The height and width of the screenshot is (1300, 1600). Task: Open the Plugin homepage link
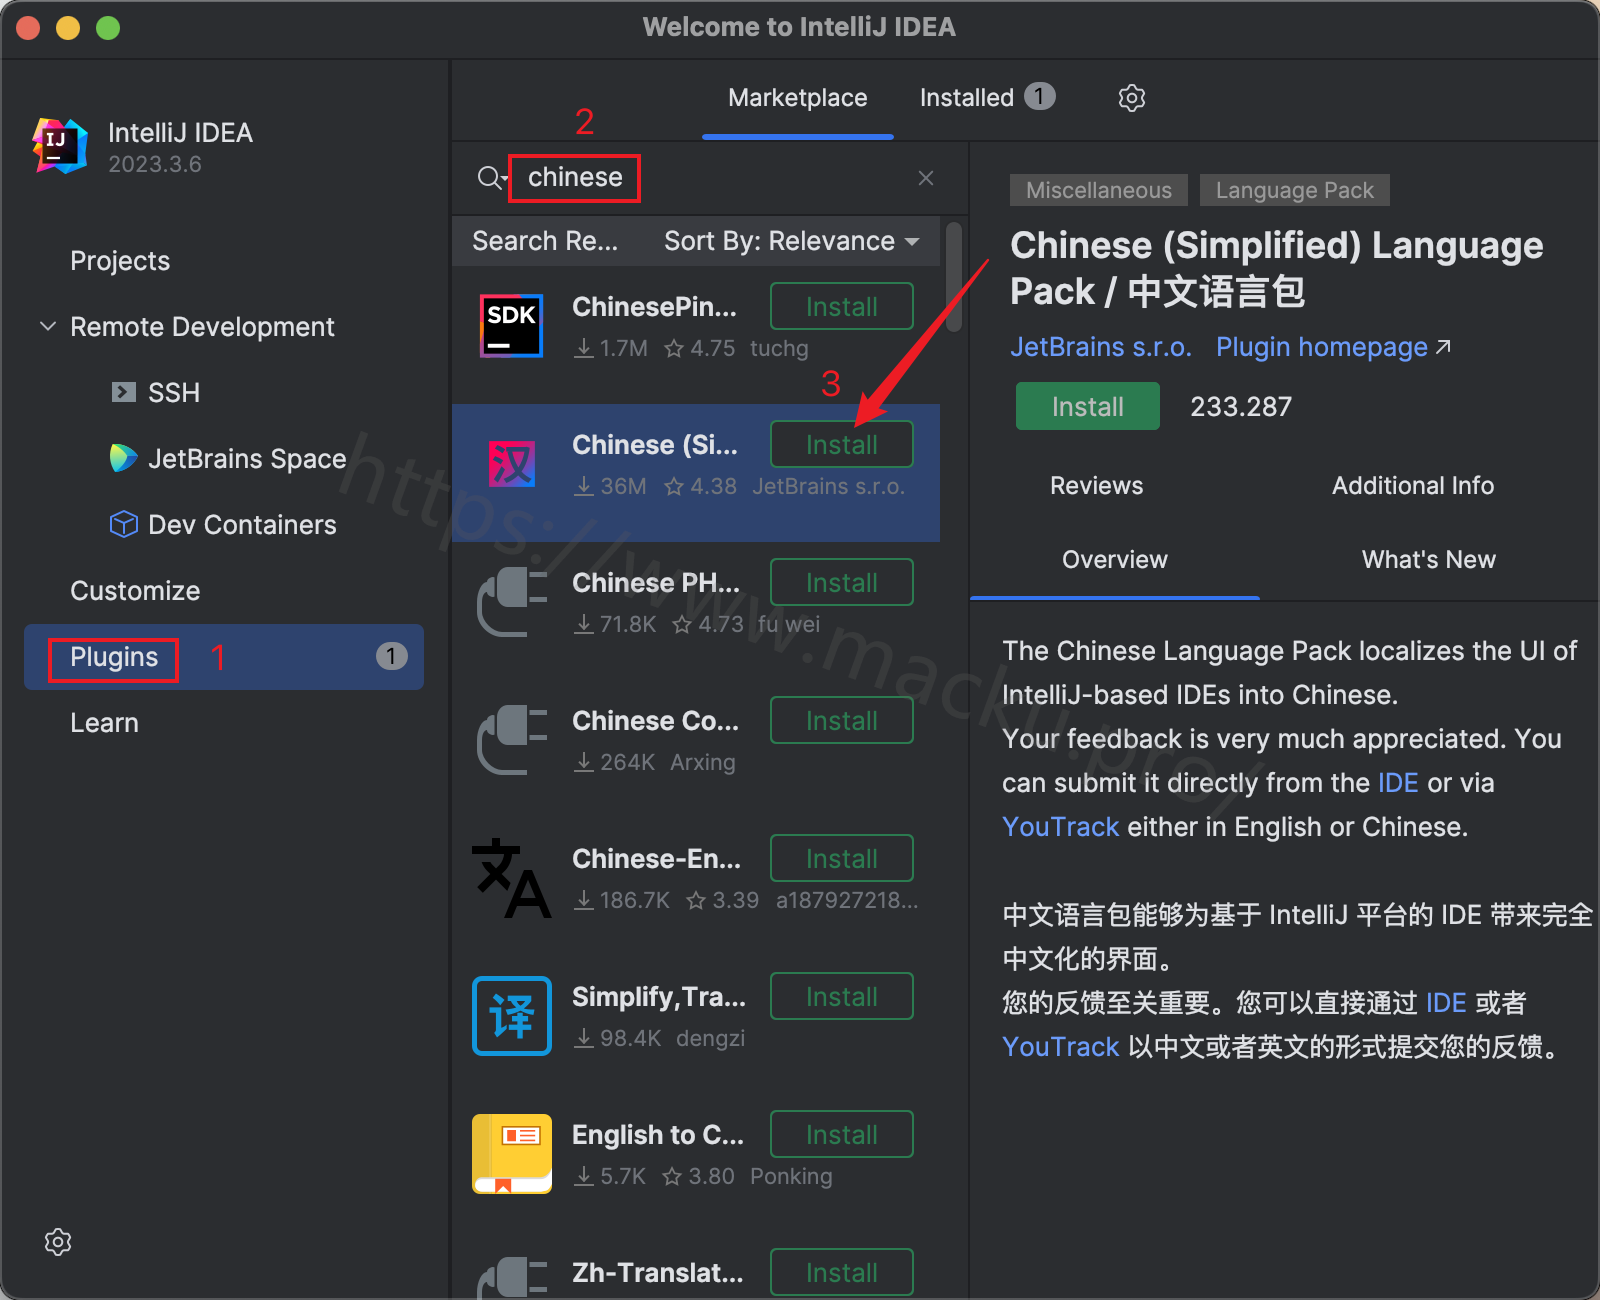(x=1321, y=347)
